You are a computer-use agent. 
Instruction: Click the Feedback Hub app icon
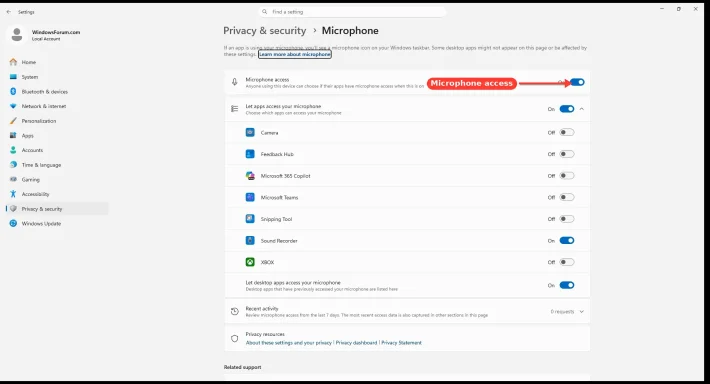250,154
